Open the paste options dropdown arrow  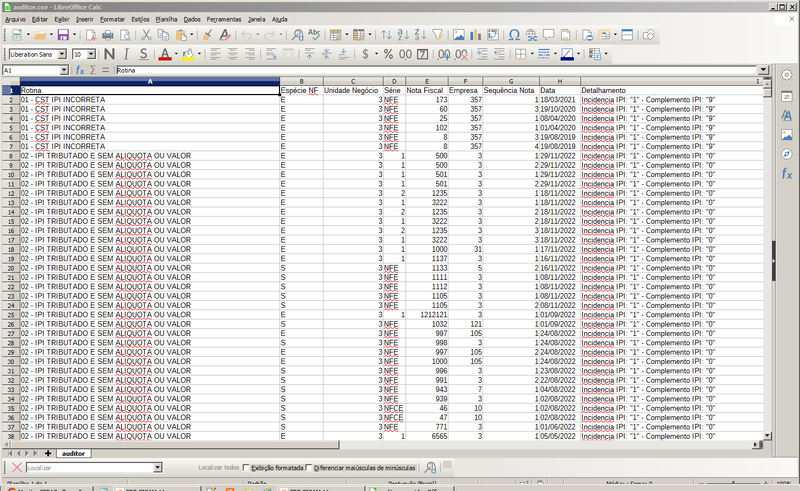191,35
